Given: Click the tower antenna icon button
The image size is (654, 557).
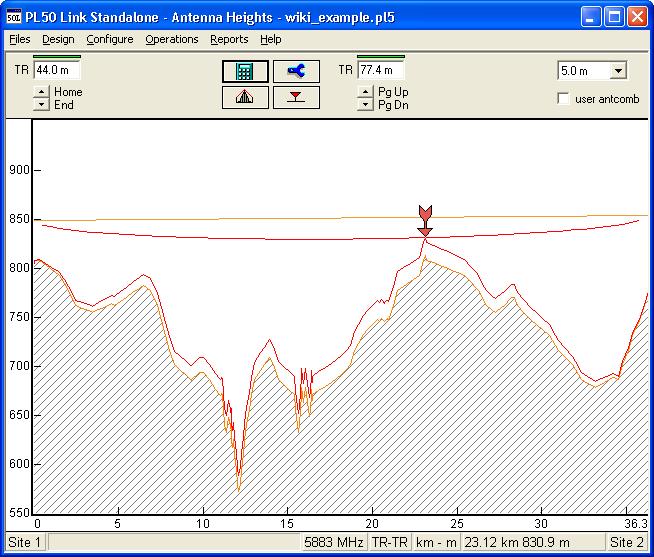Looking at the screenshot, I should (x=245, y=97).
